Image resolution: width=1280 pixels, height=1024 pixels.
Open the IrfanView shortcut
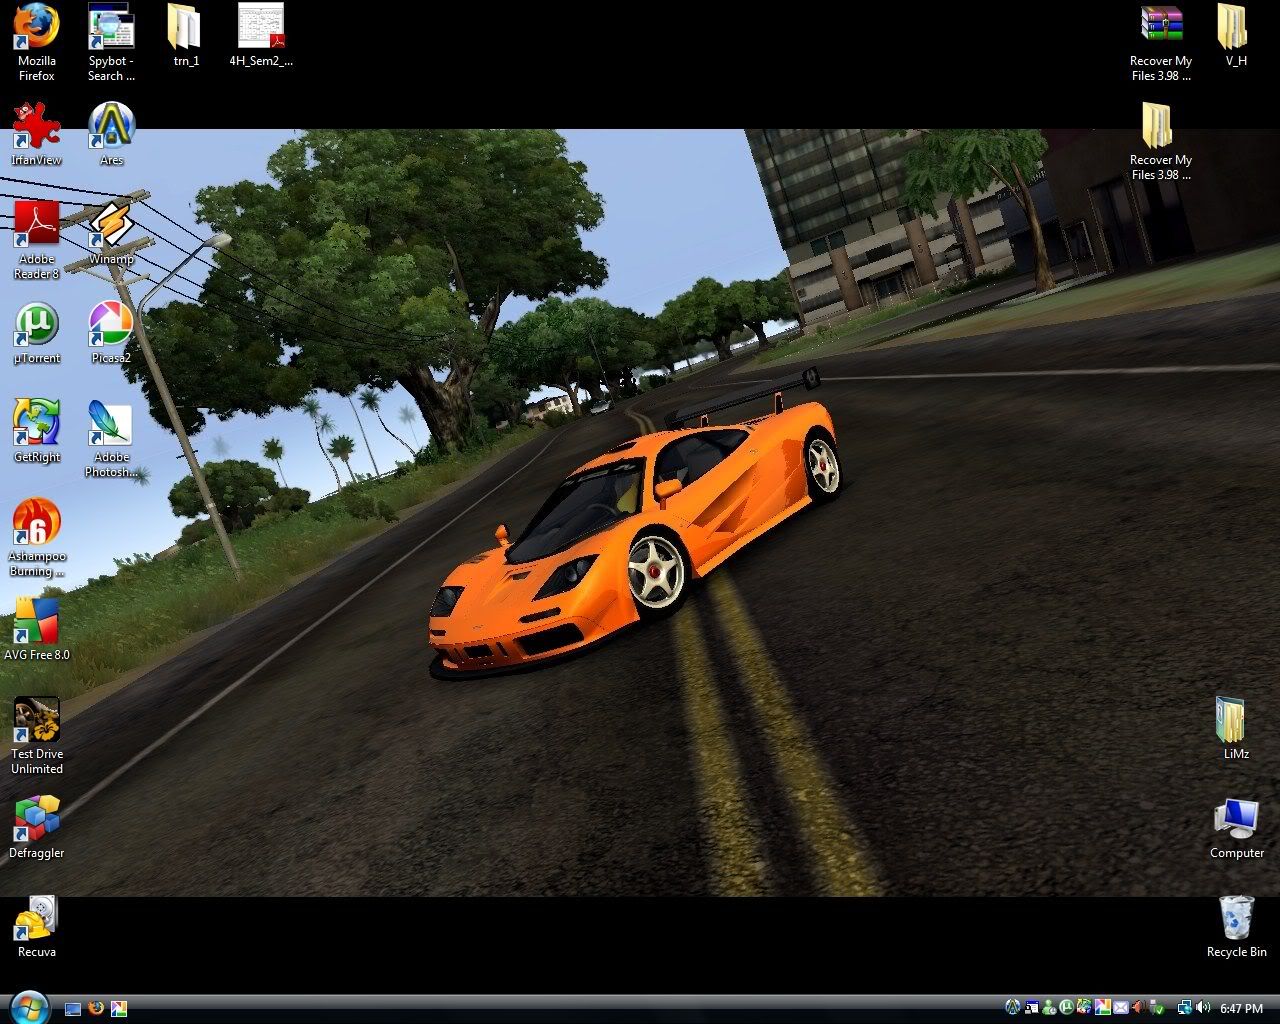(37, 134)
